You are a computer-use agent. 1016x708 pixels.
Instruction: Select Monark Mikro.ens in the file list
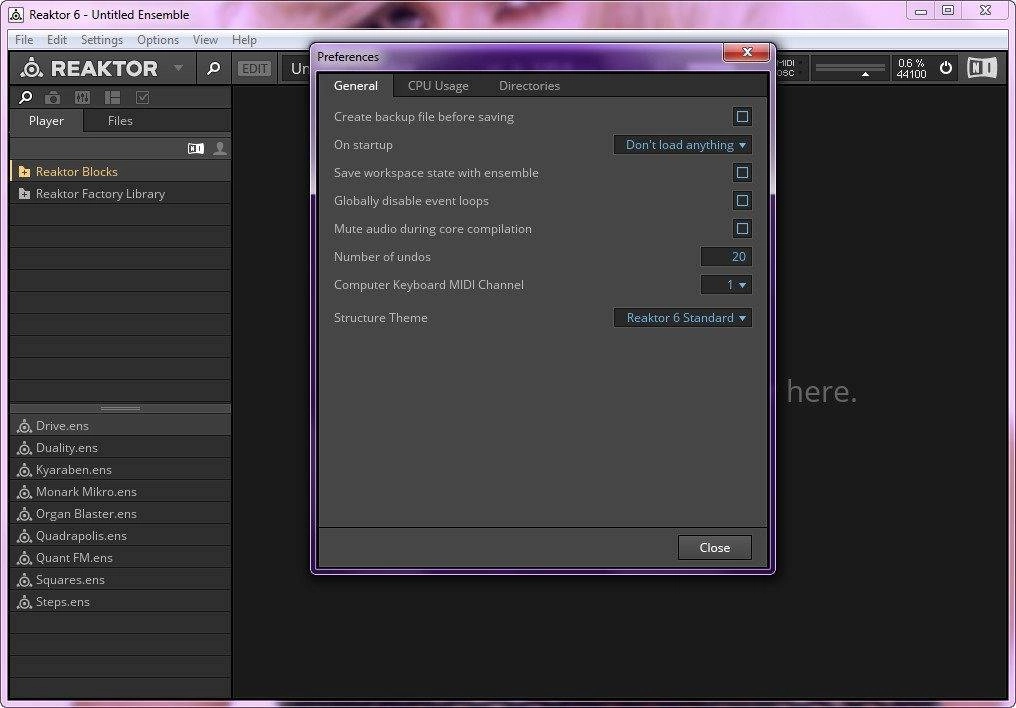121,492
